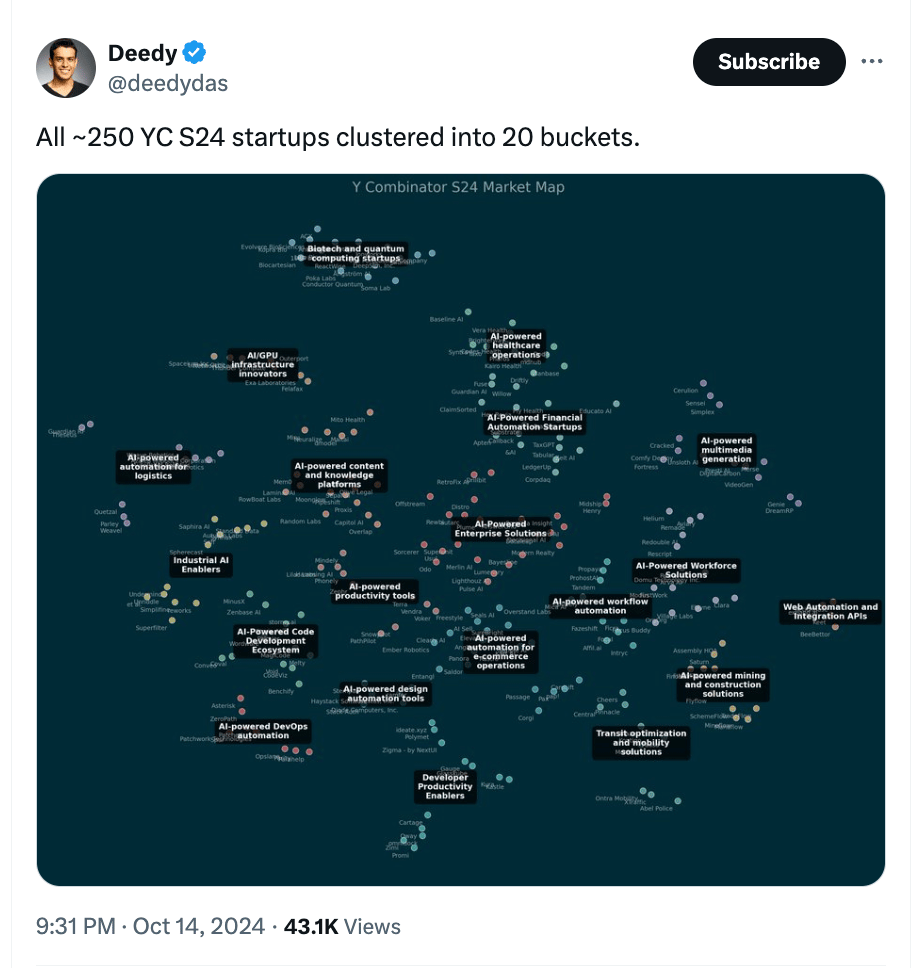The image size is (920, 968).
Task: Open the @deedydas handle link
Action: pyautogui.click(x=168, y=83)
